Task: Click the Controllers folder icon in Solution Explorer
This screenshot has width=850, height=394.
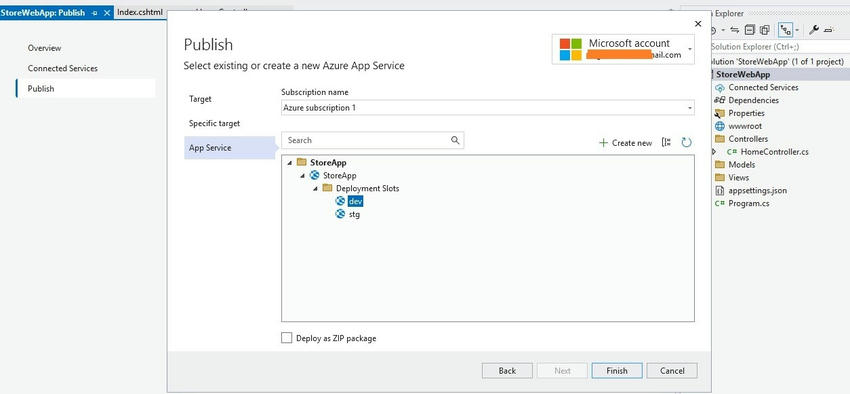Action: tap(720, 139)
